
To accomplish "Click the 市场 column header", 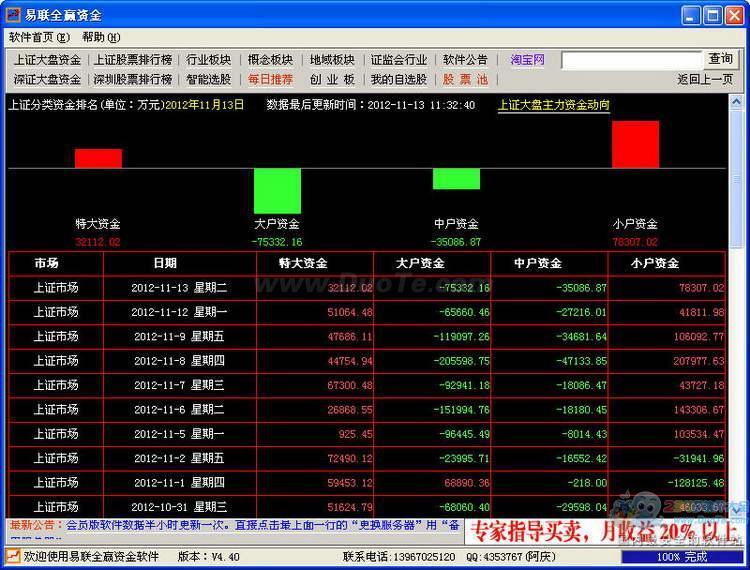I will pyautogui.click(x=46, y=263).
